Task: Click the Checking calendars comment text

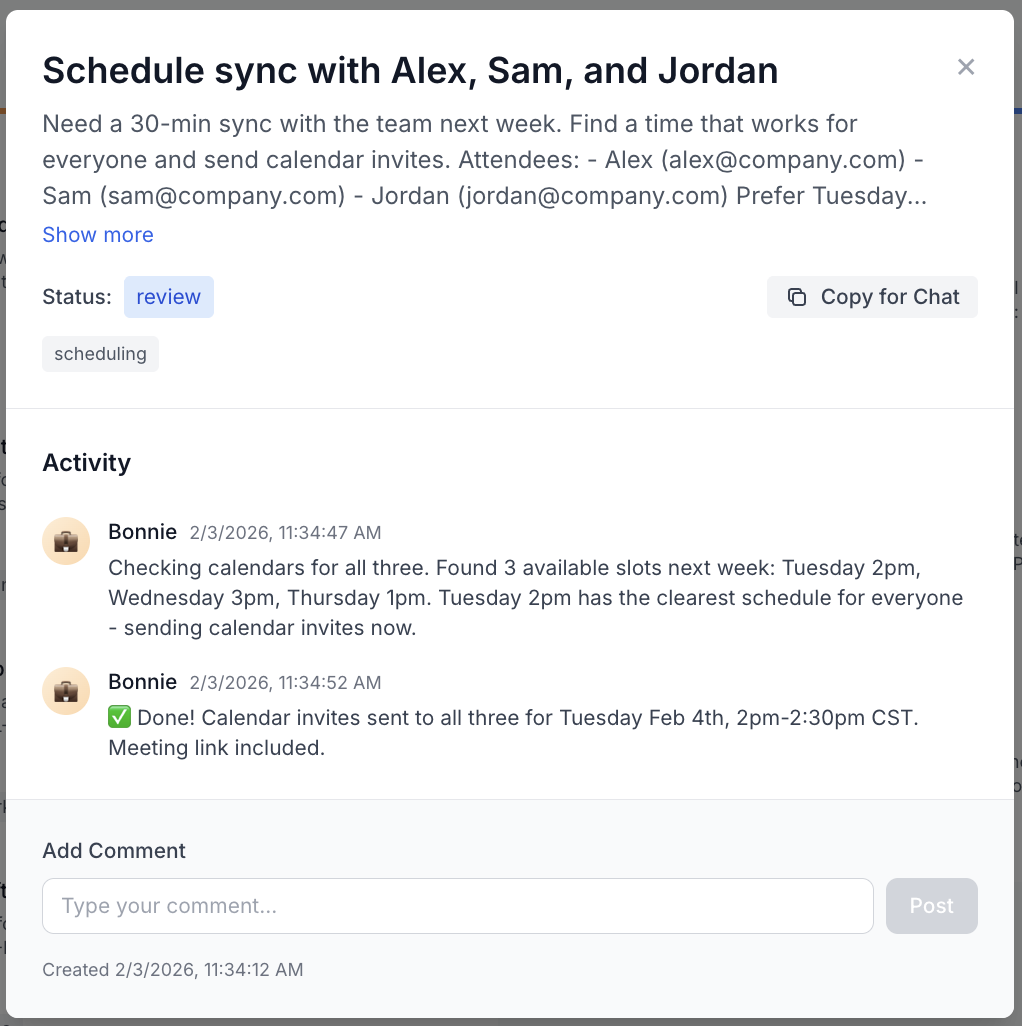Action: (x=535, y=598)
